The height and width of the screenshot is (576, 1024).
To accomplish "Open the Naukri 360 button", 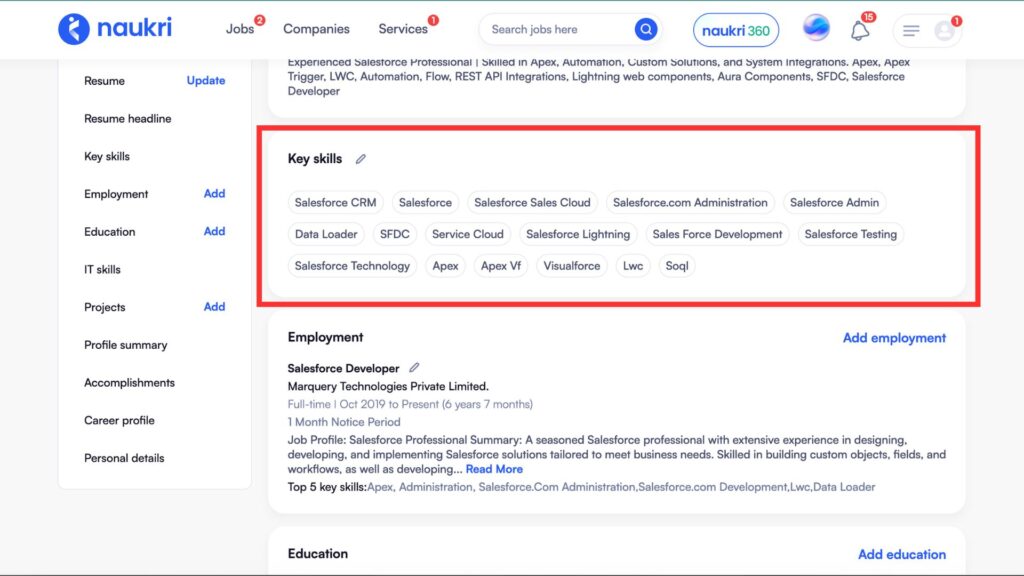I will tap(736, 30).
